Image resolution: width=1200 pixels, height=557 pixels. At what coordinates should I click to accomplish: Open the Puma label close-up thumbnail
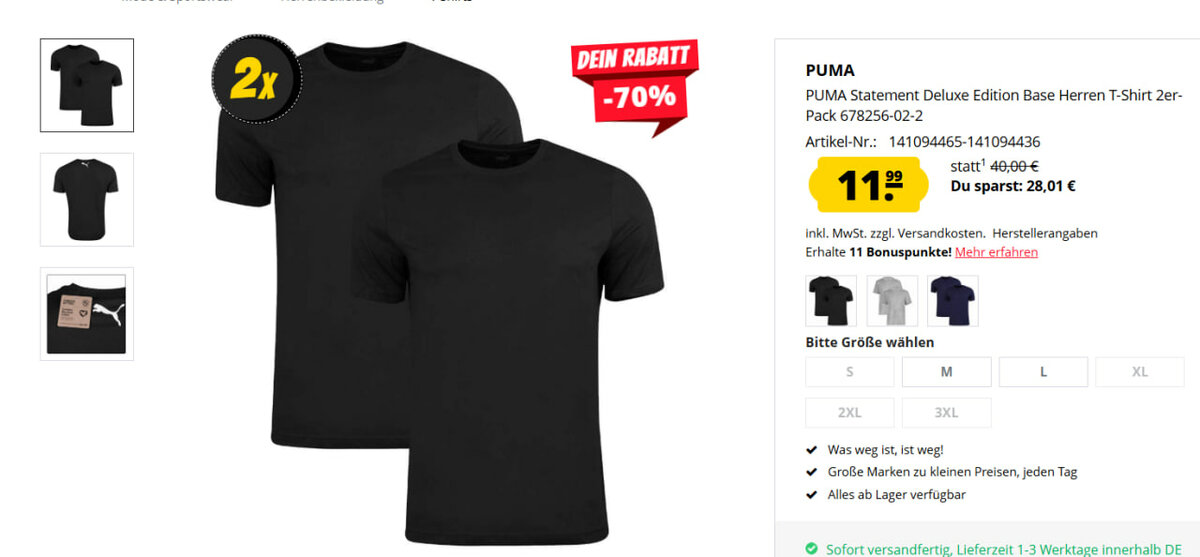pos(87,314)
